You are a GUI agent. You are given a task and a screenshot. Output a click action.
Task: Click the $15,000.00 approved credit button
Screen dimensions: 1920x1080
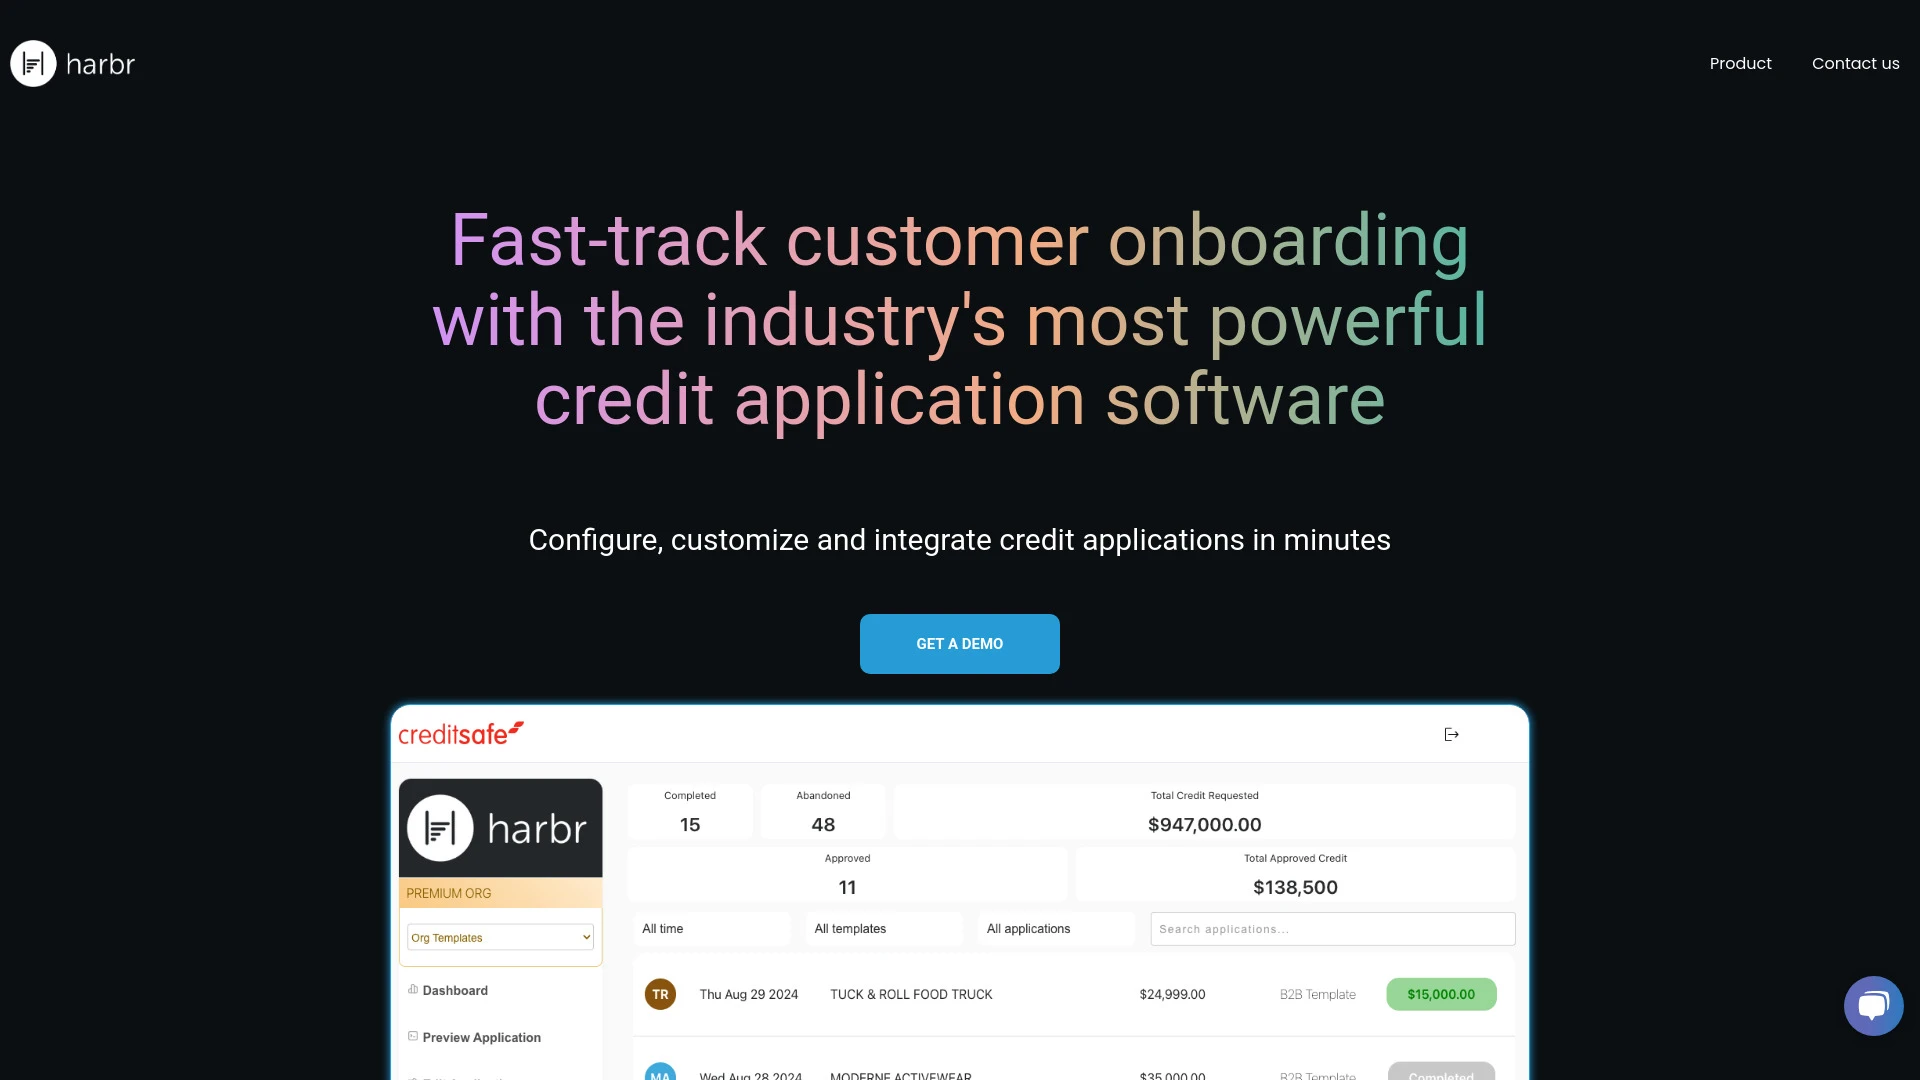click(x=1441, y=994)
